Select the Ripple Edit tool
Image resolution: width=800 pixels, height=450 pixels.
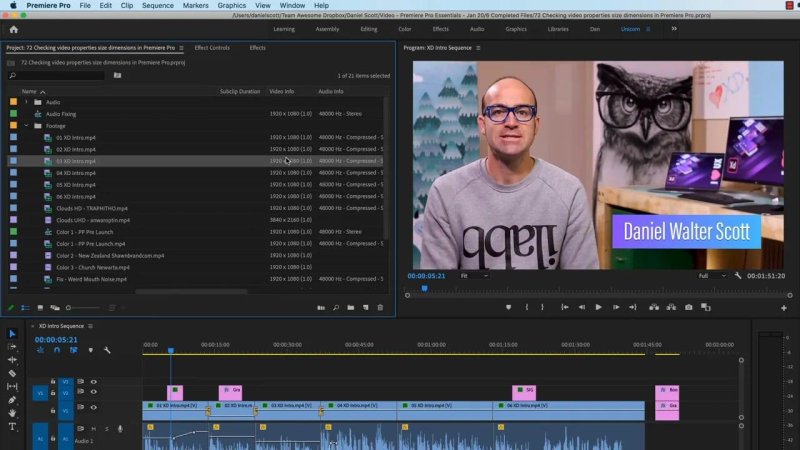[x=12, y=360]
